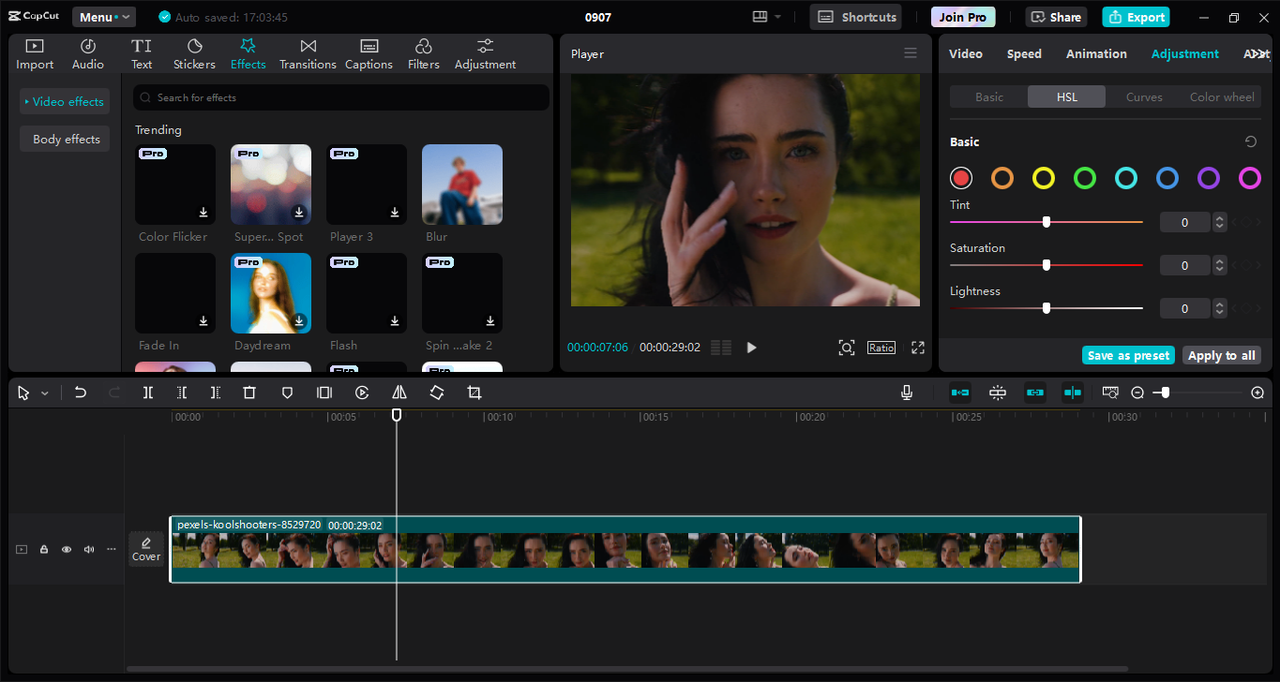Select the Color wheel sub-tab

1222,97
